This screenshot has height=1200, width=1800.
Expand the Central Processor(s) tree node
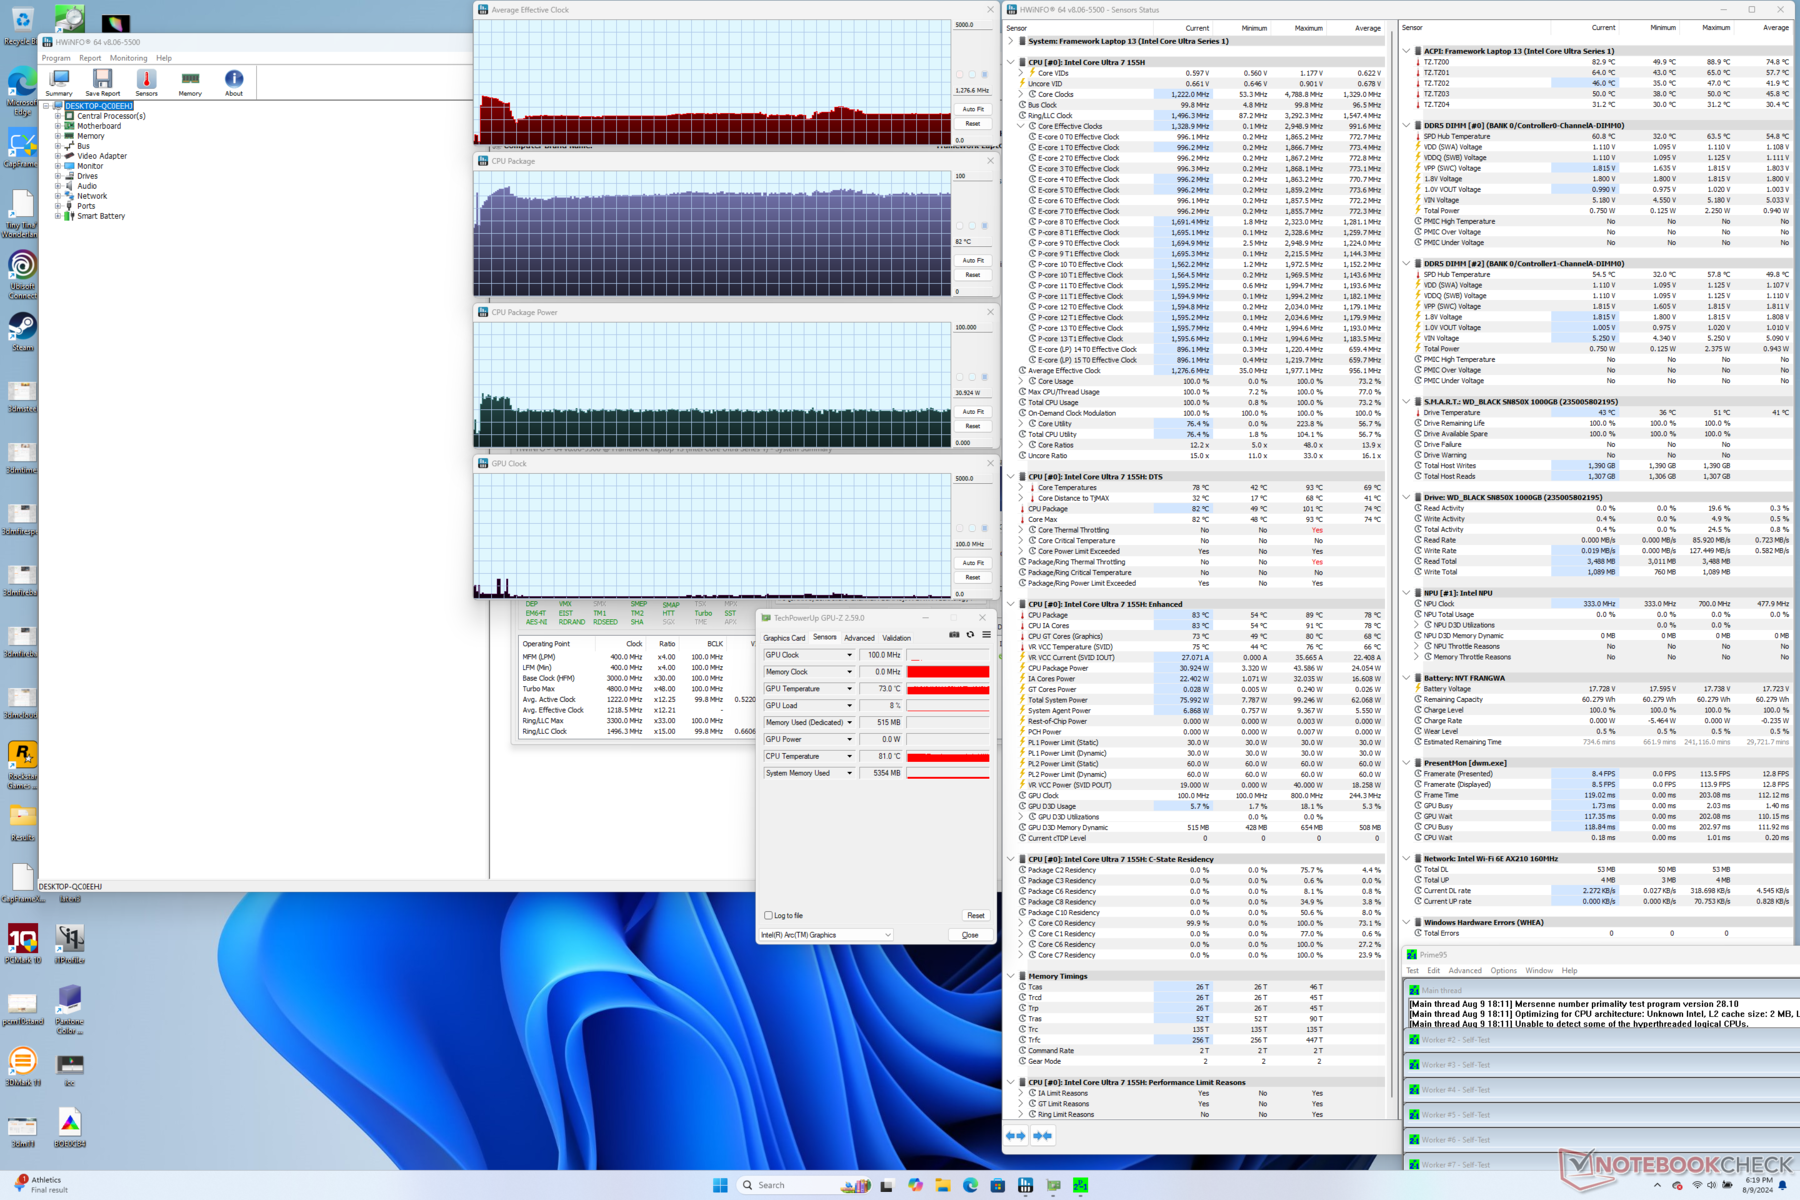point(58,116)
